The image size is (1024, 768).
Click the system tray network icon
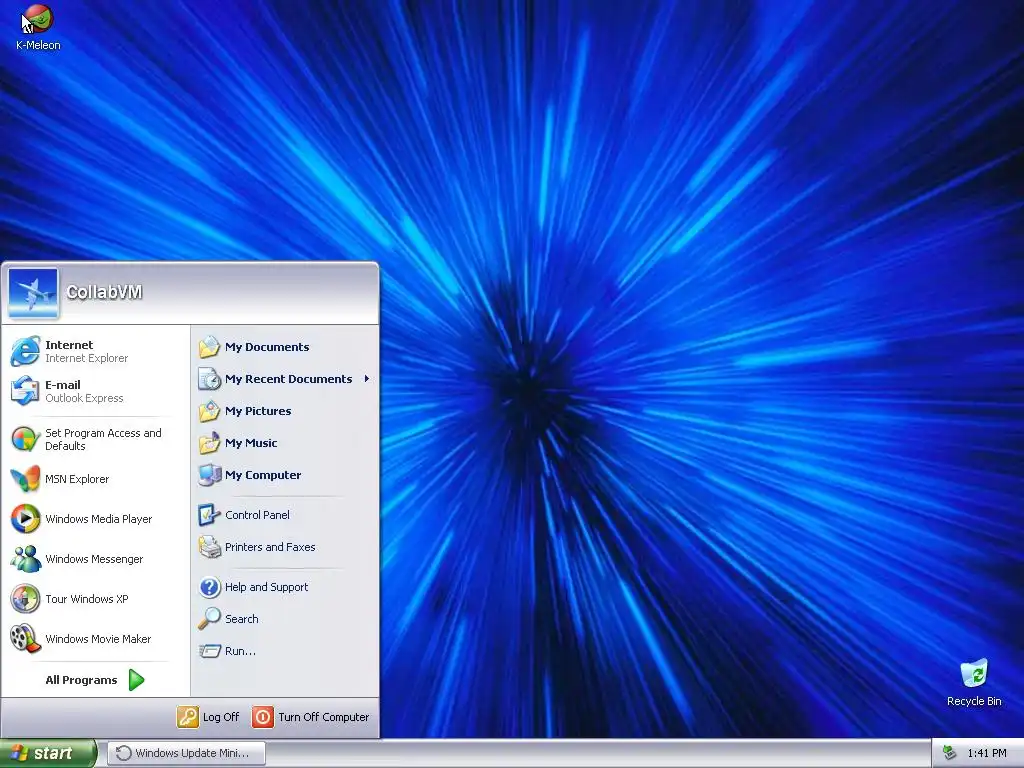click(x=950, y=753)
